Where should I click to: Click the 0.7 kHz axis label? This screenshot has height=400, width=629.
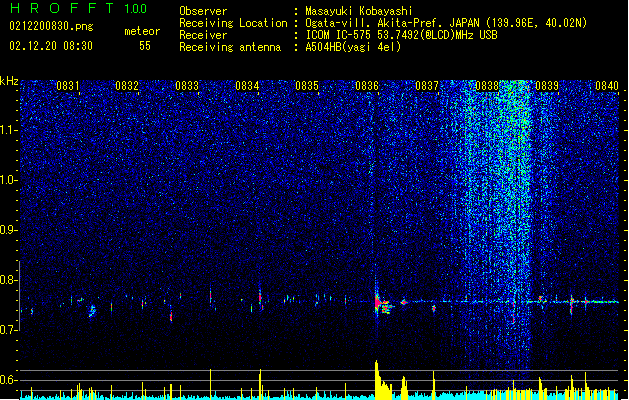point(9,330)
